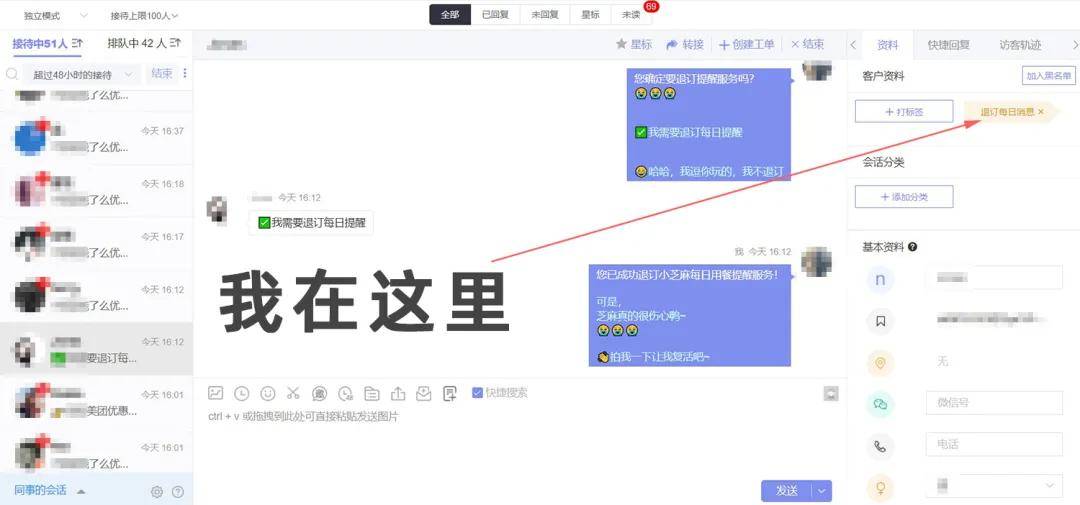Click the chat history clock icon

coord(242,393)
